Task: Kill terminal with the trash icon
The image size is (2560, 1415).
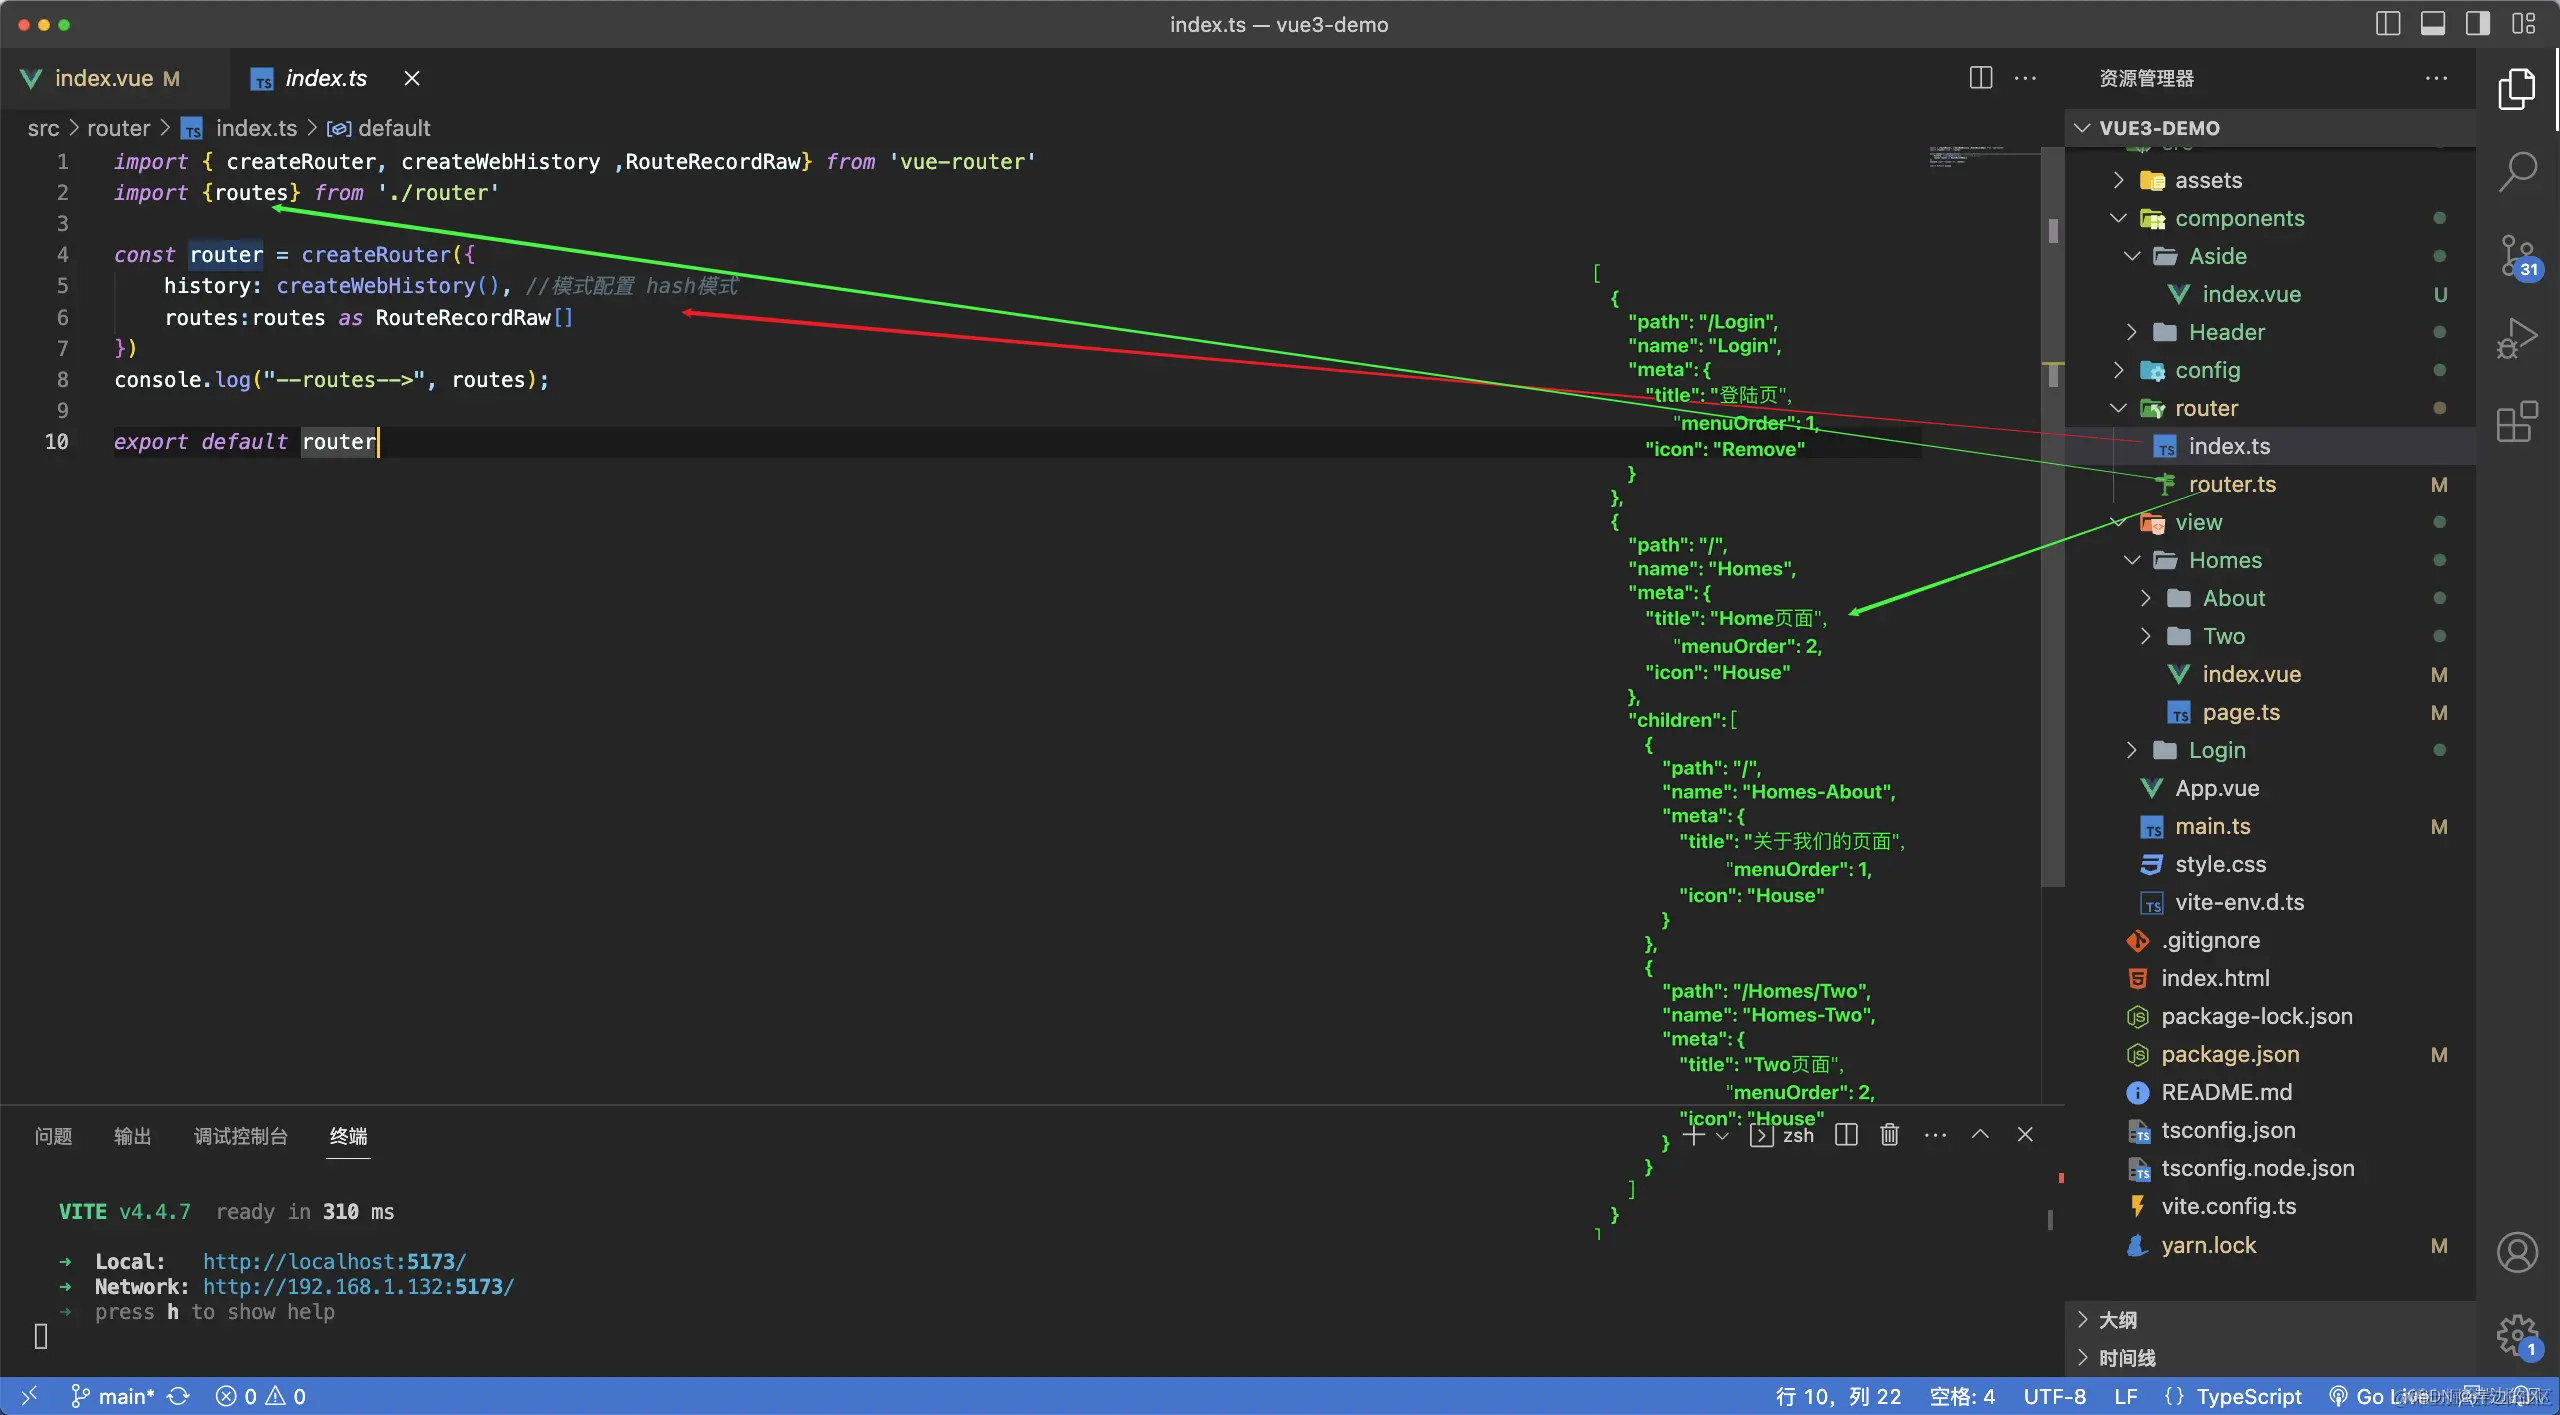Action: click(1889, 1134)
